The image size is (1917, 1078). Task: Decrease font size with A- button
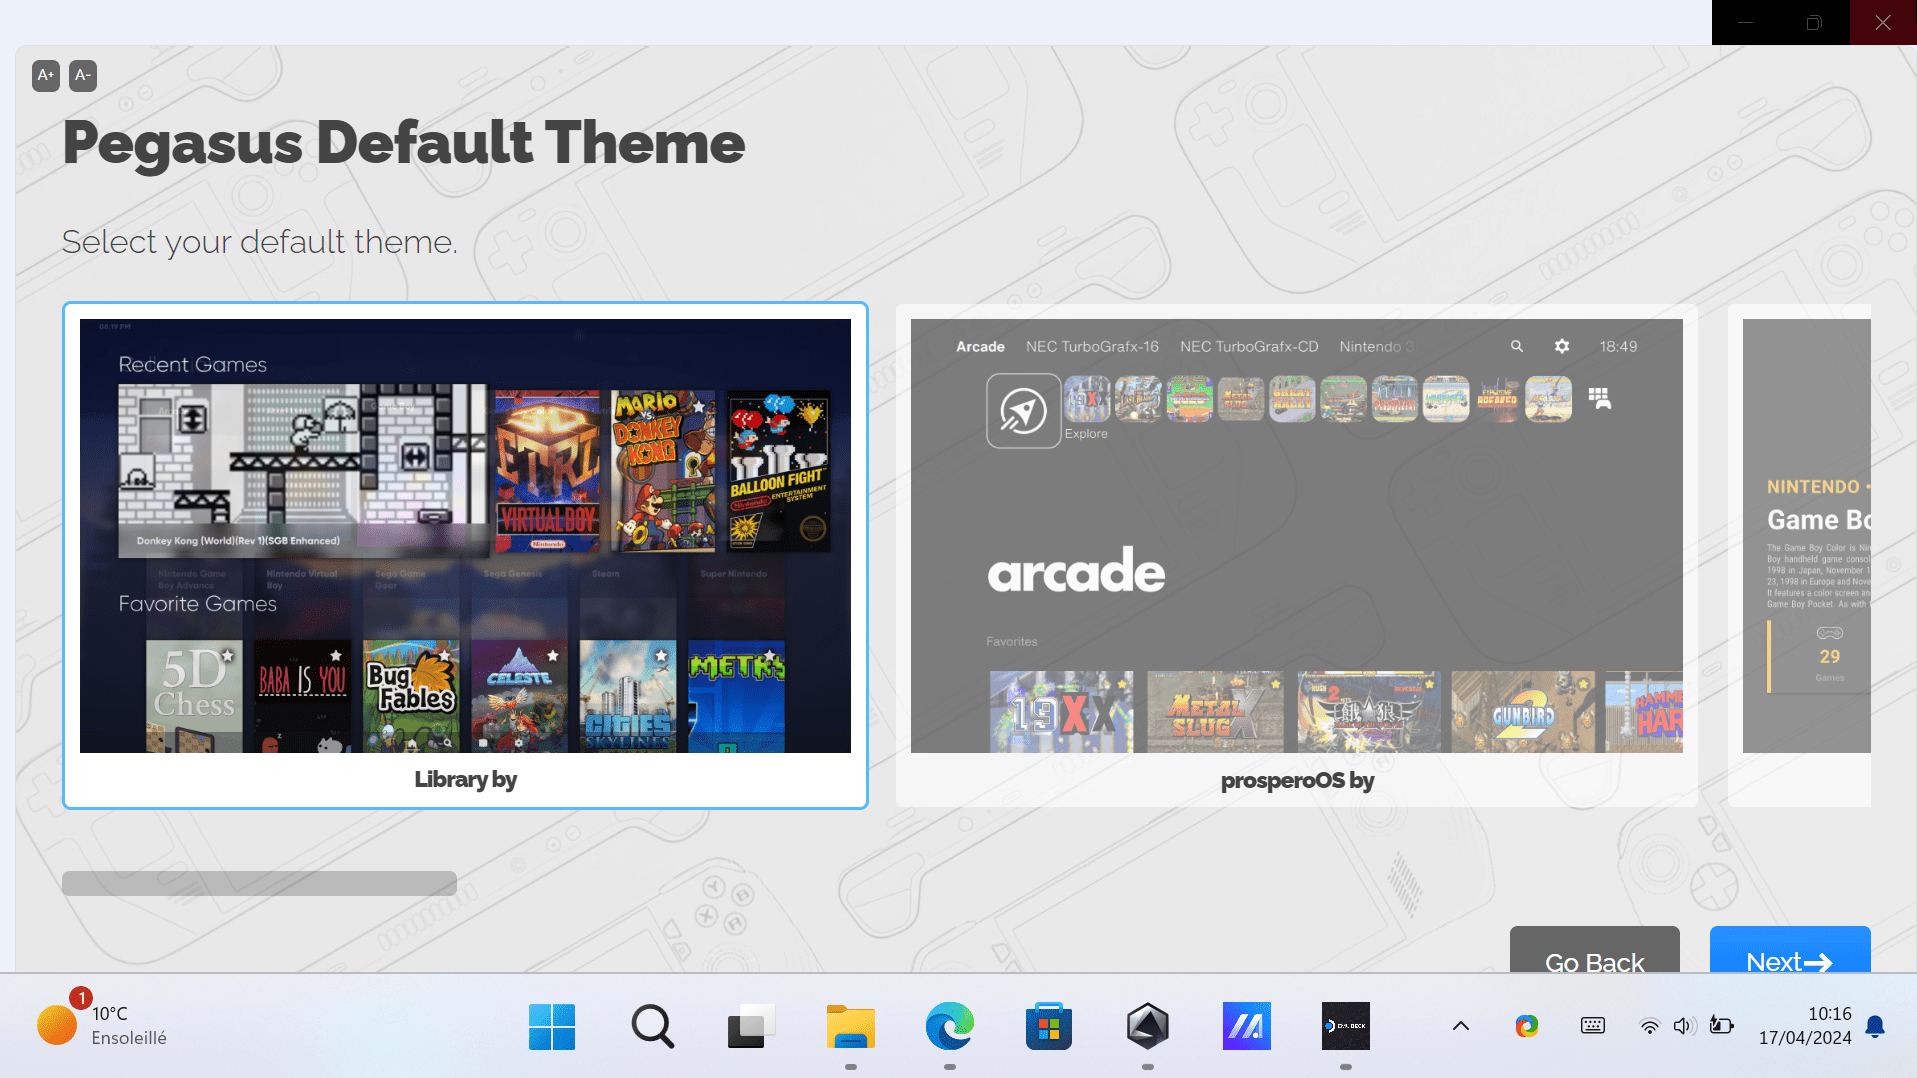point(83,75)
